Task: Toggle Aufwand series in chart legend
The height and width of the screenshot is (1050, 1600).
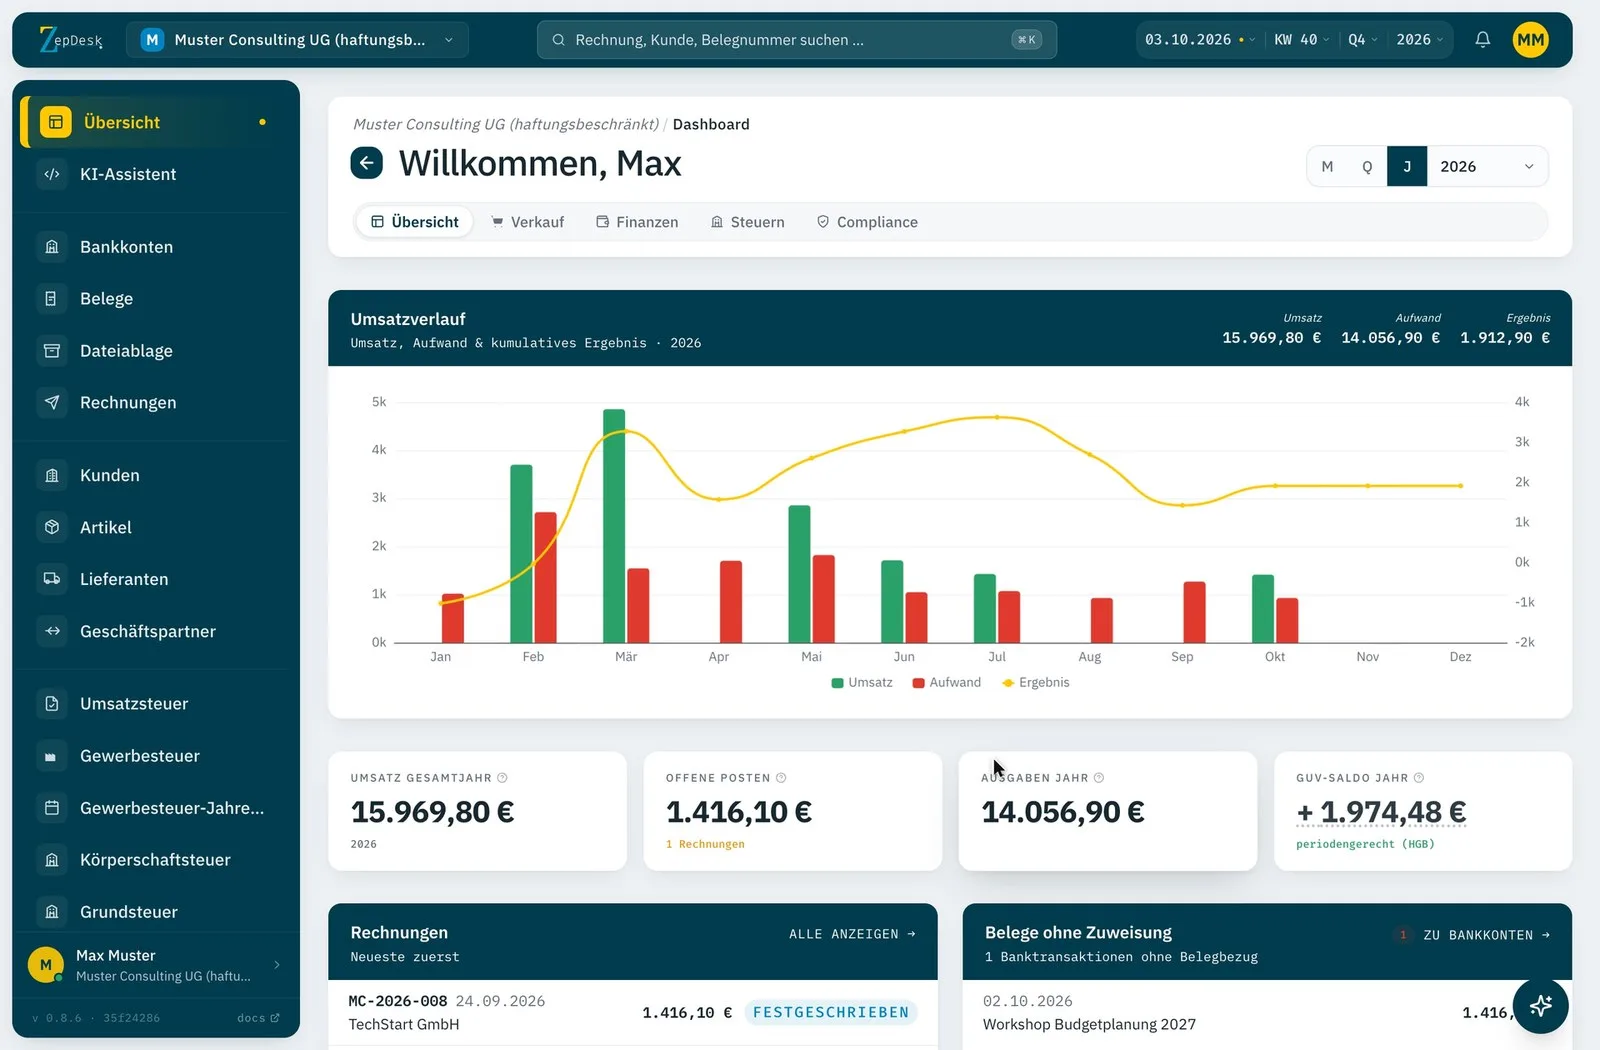Action: click(x=947, y=682)
